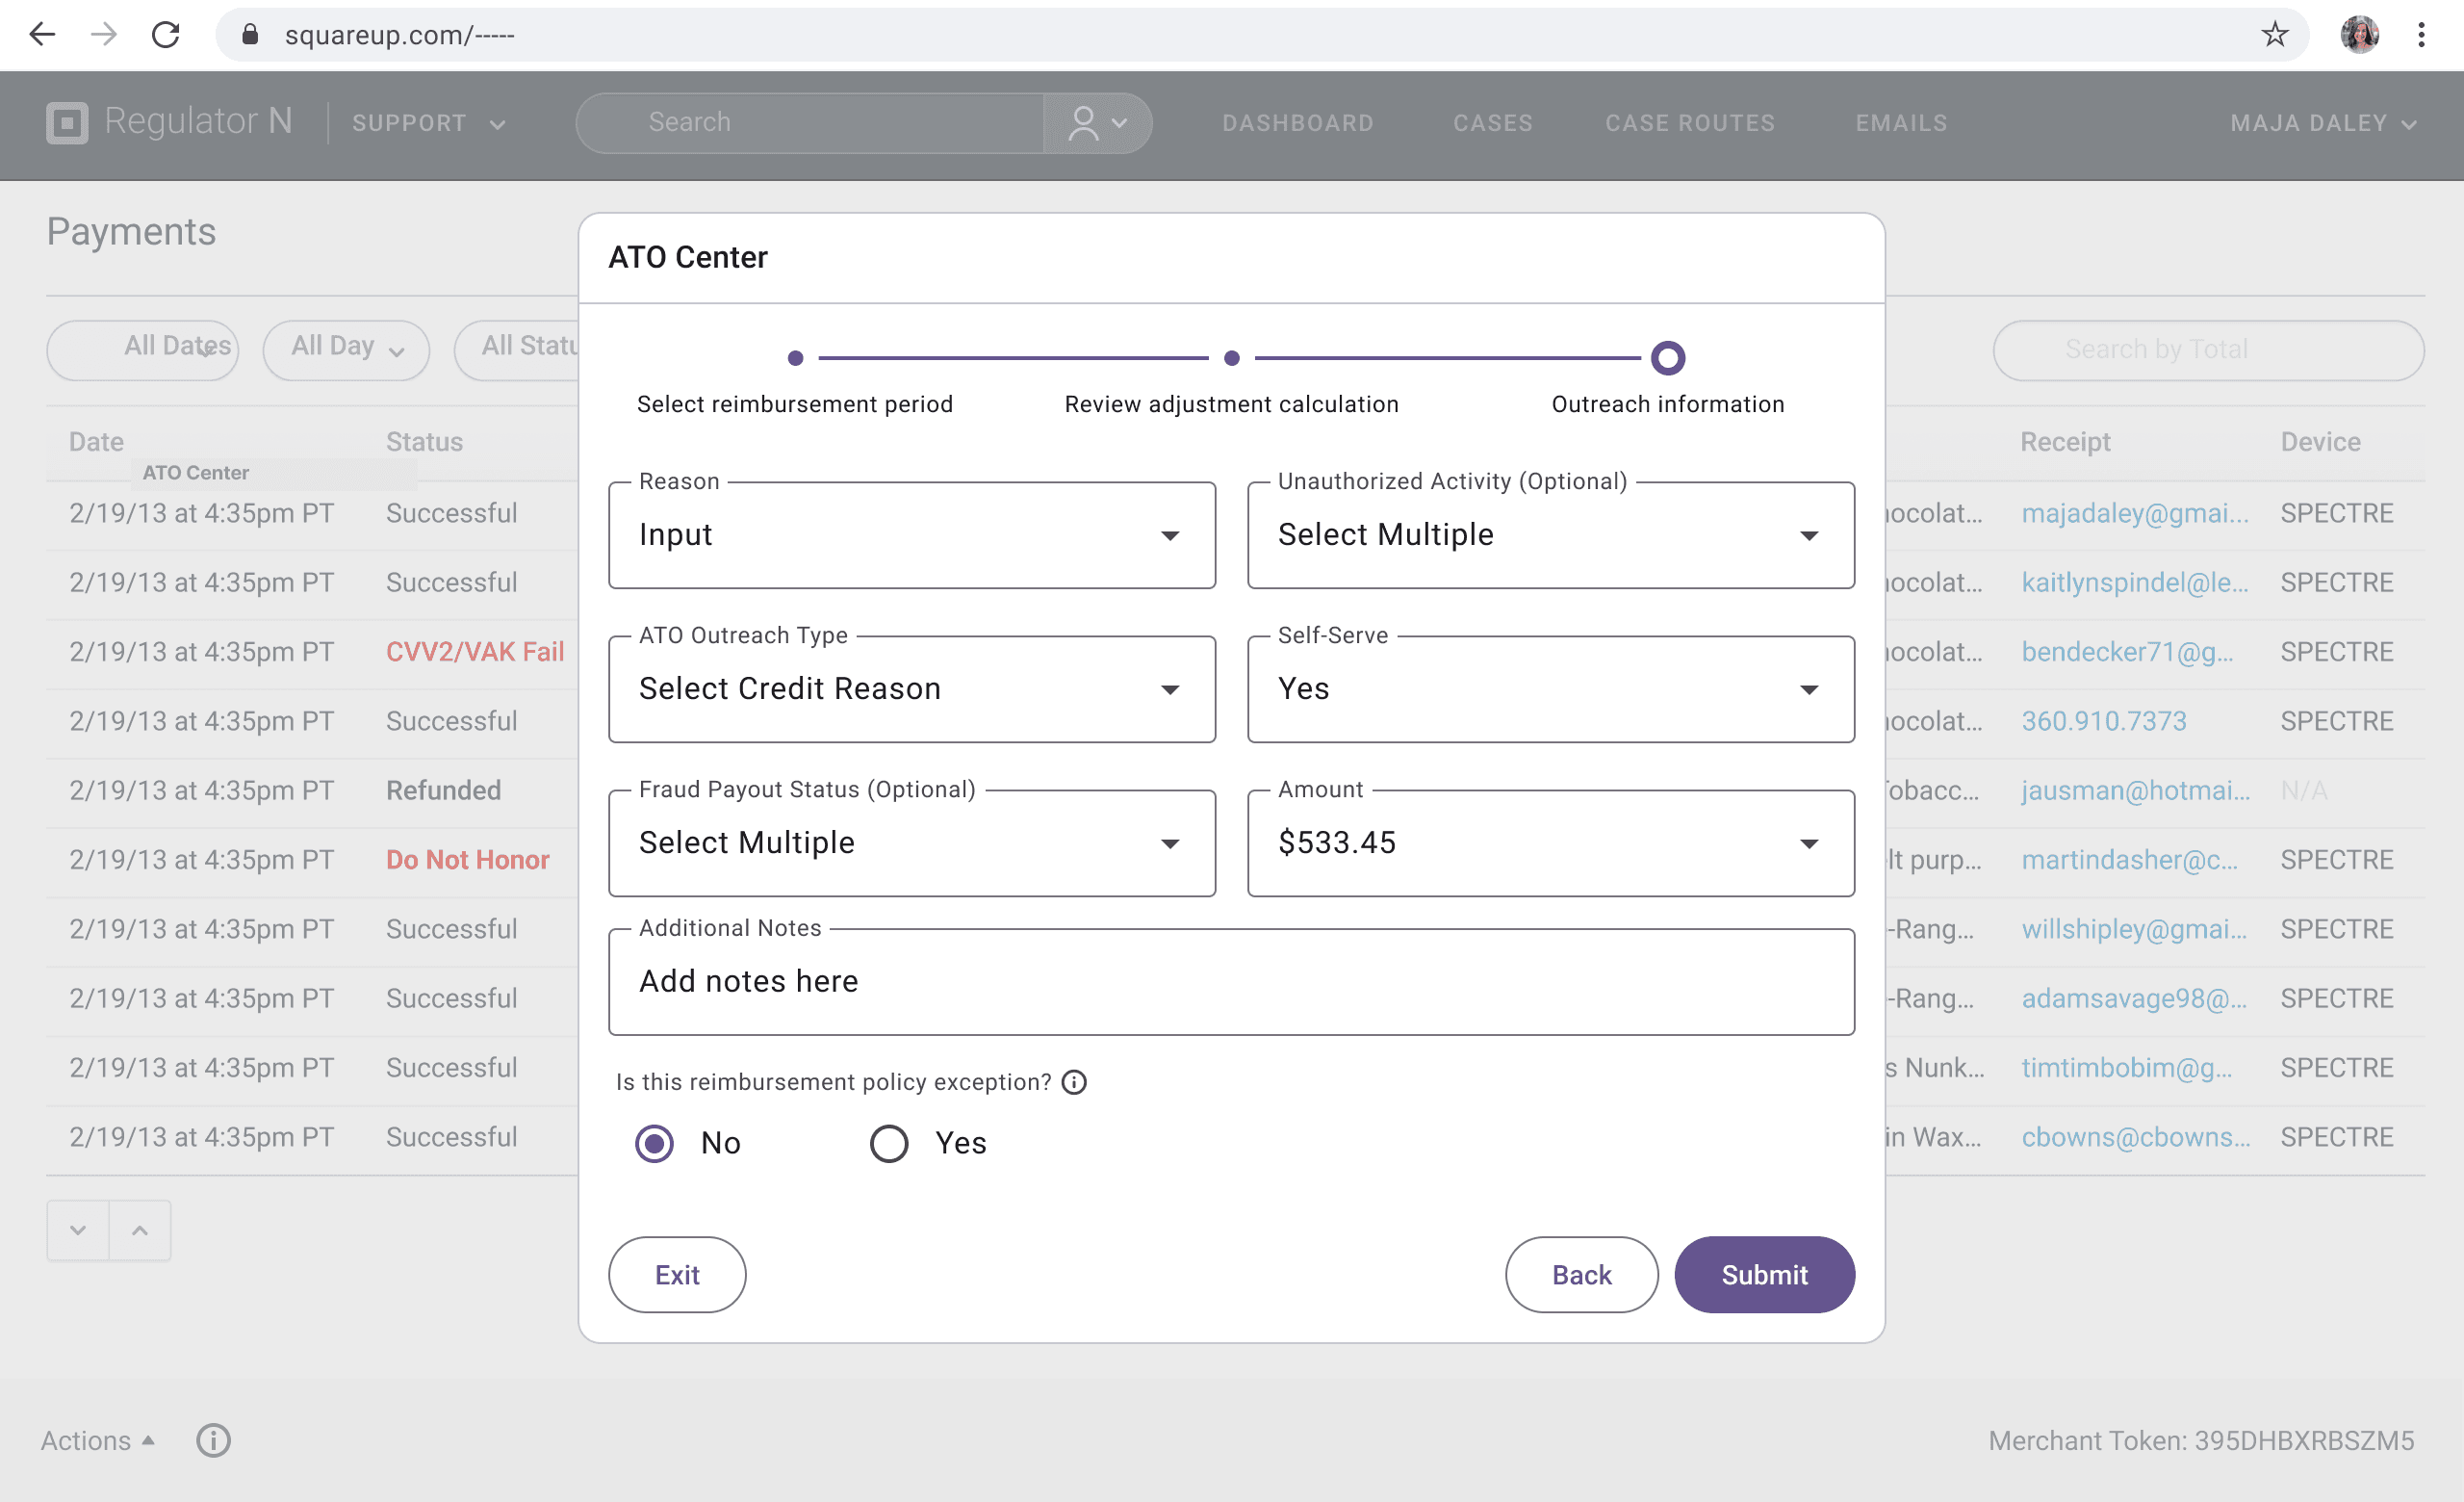The image size is (2464, 1502).
Task: Expand the ATO Outreach Type dropdown
Action: click(911, 690)
